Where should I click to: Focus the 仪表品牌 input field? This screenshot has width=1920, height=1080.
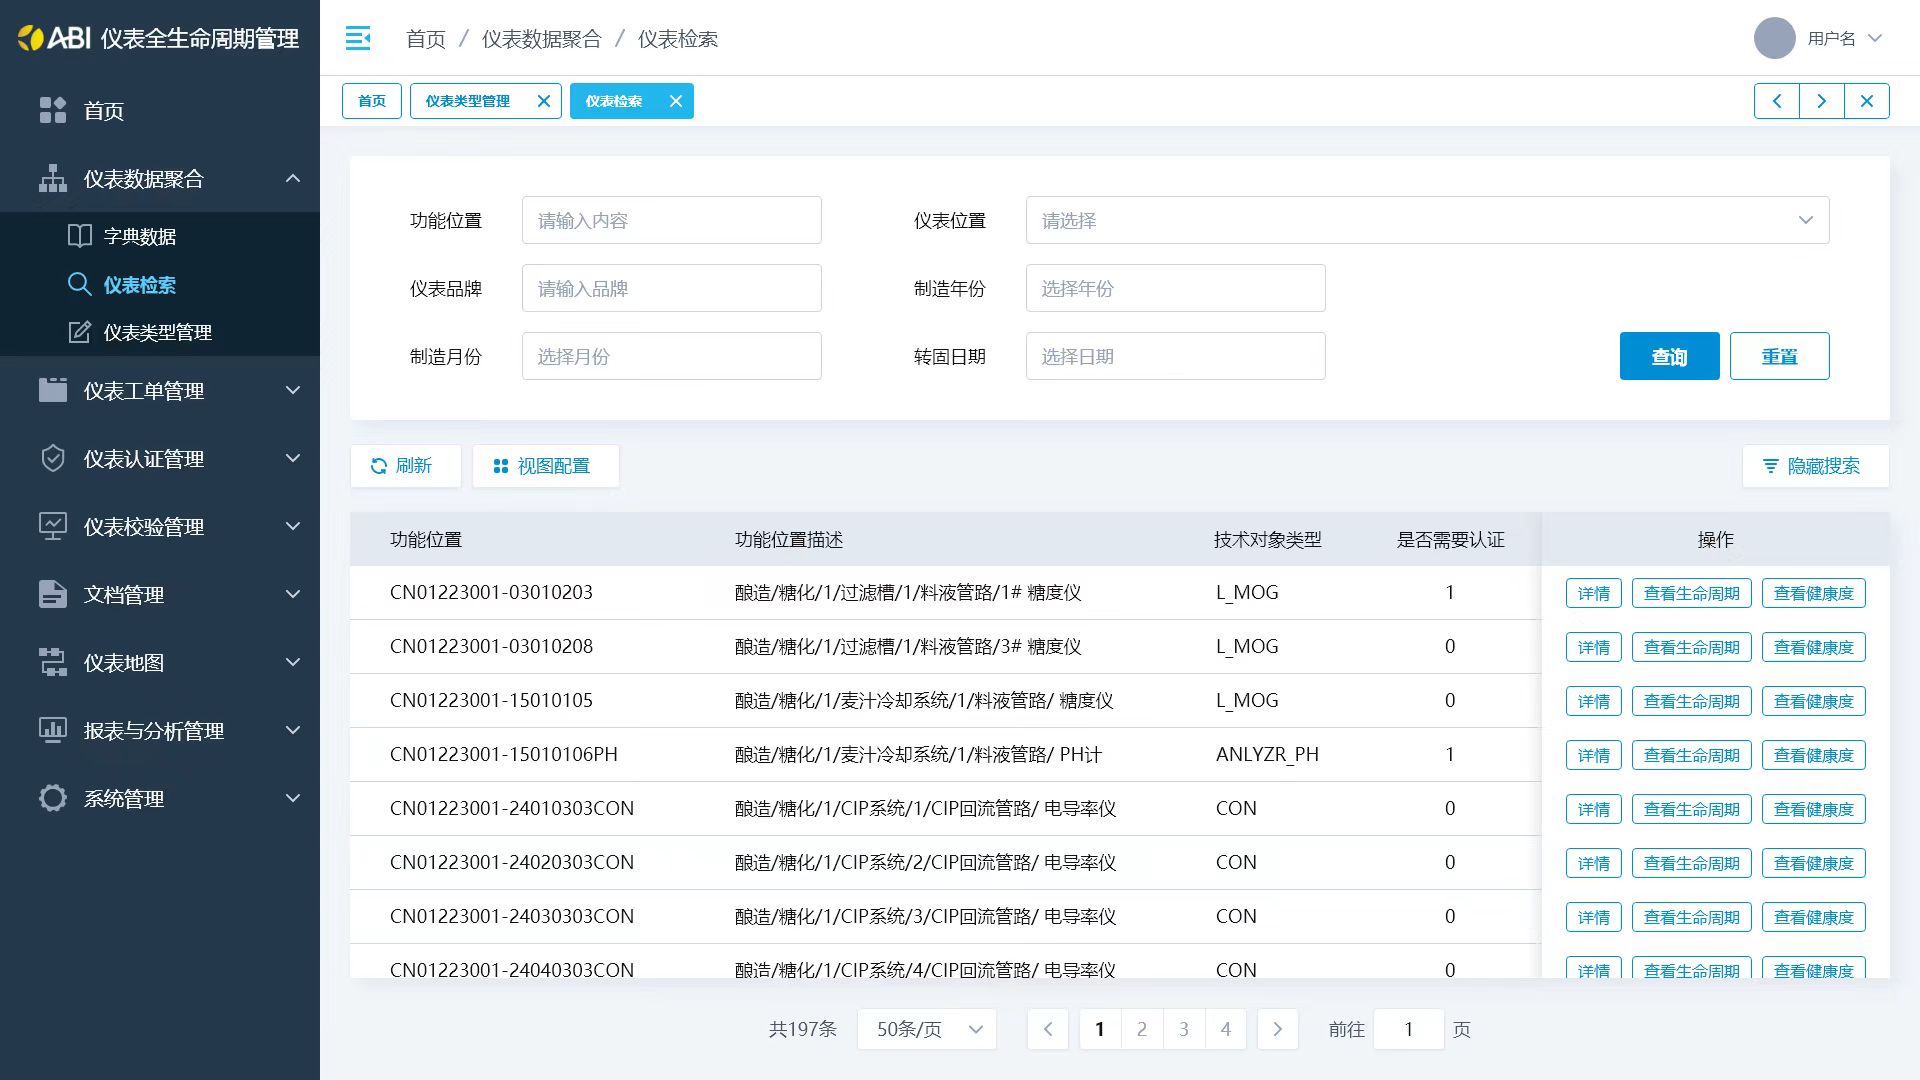pyautogui.click(x=671, y=288)
